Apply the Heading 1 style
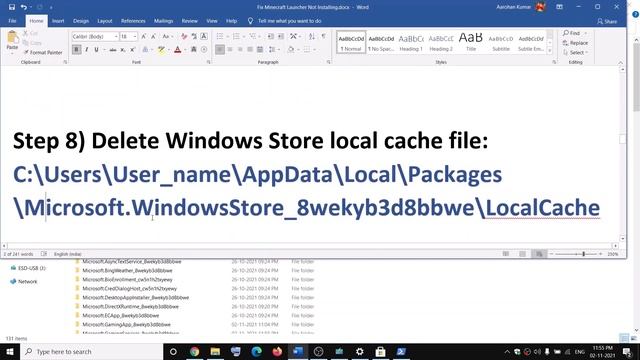 pyautogui.click(x=411, y=42)
